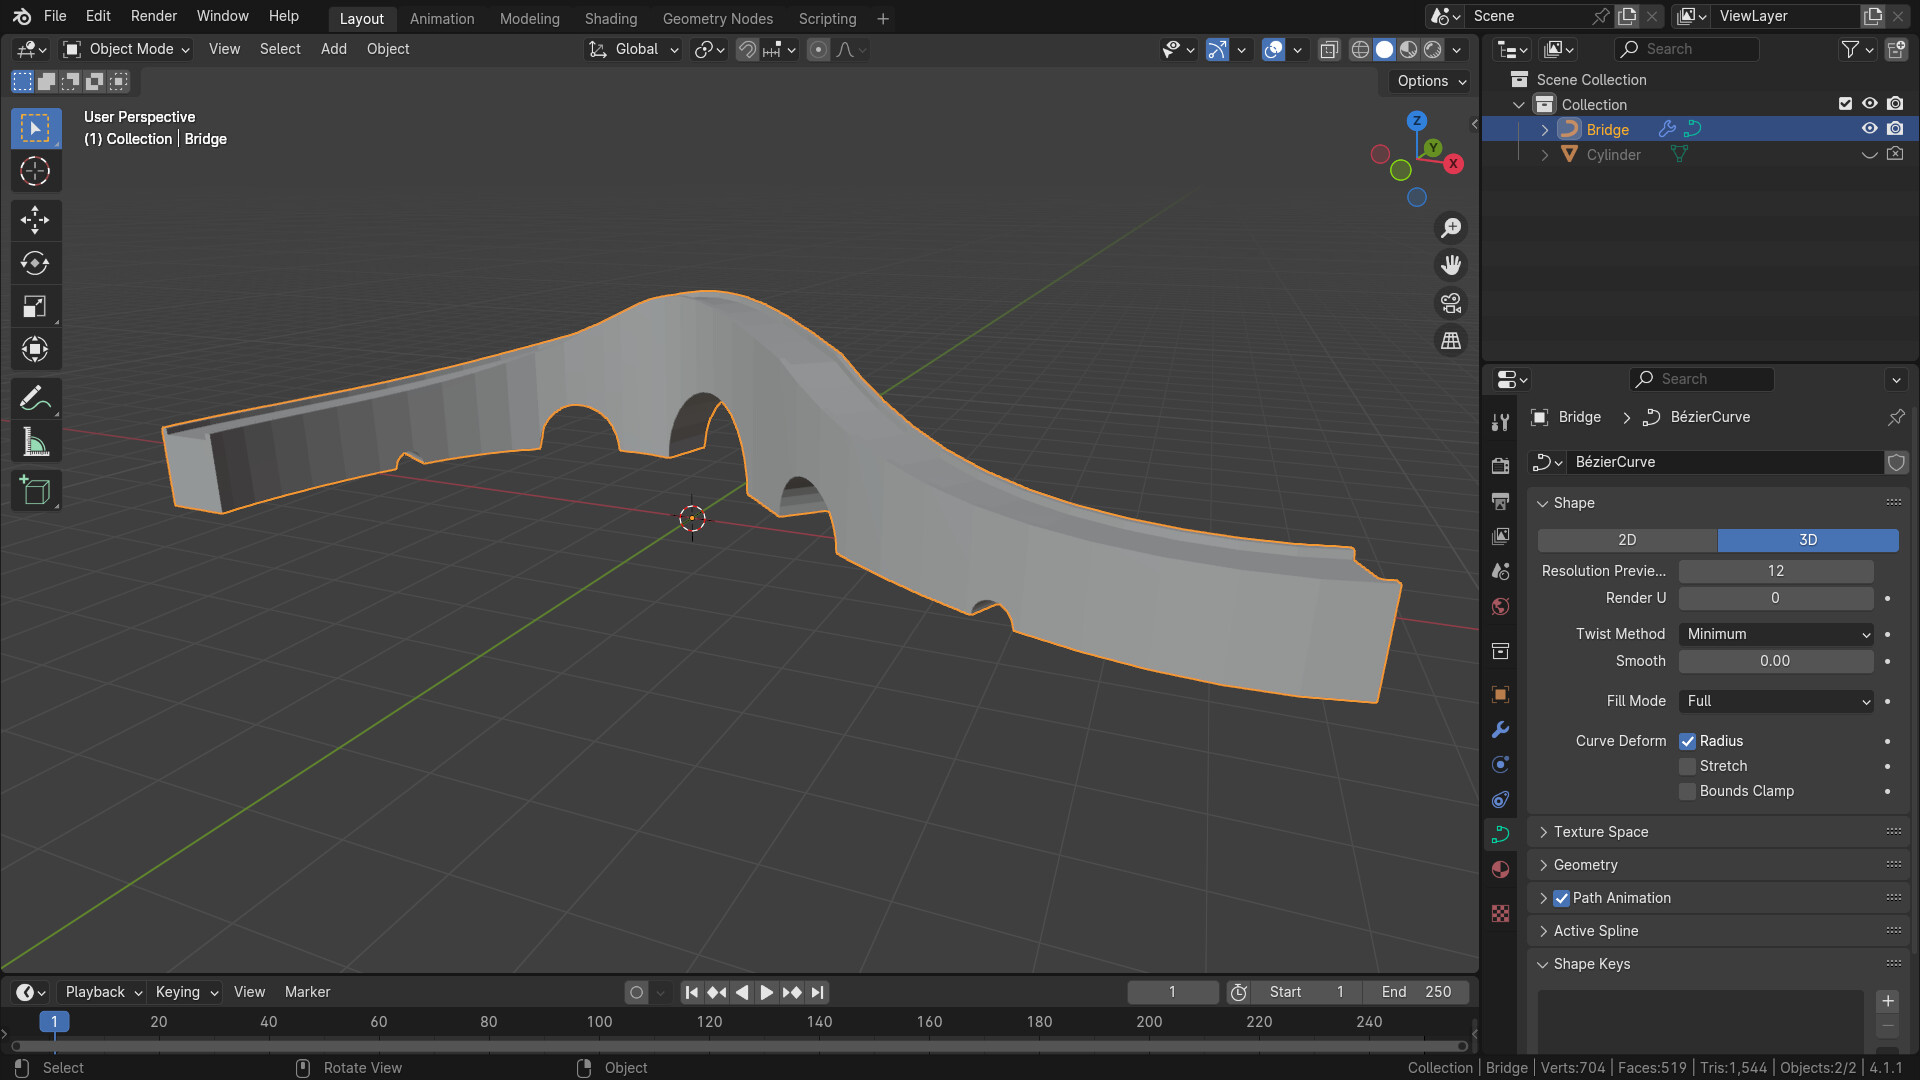The image size is (1920, 1080).
Task: Open the Fill Mode dropdown
Action: [x=1775, y=701]
